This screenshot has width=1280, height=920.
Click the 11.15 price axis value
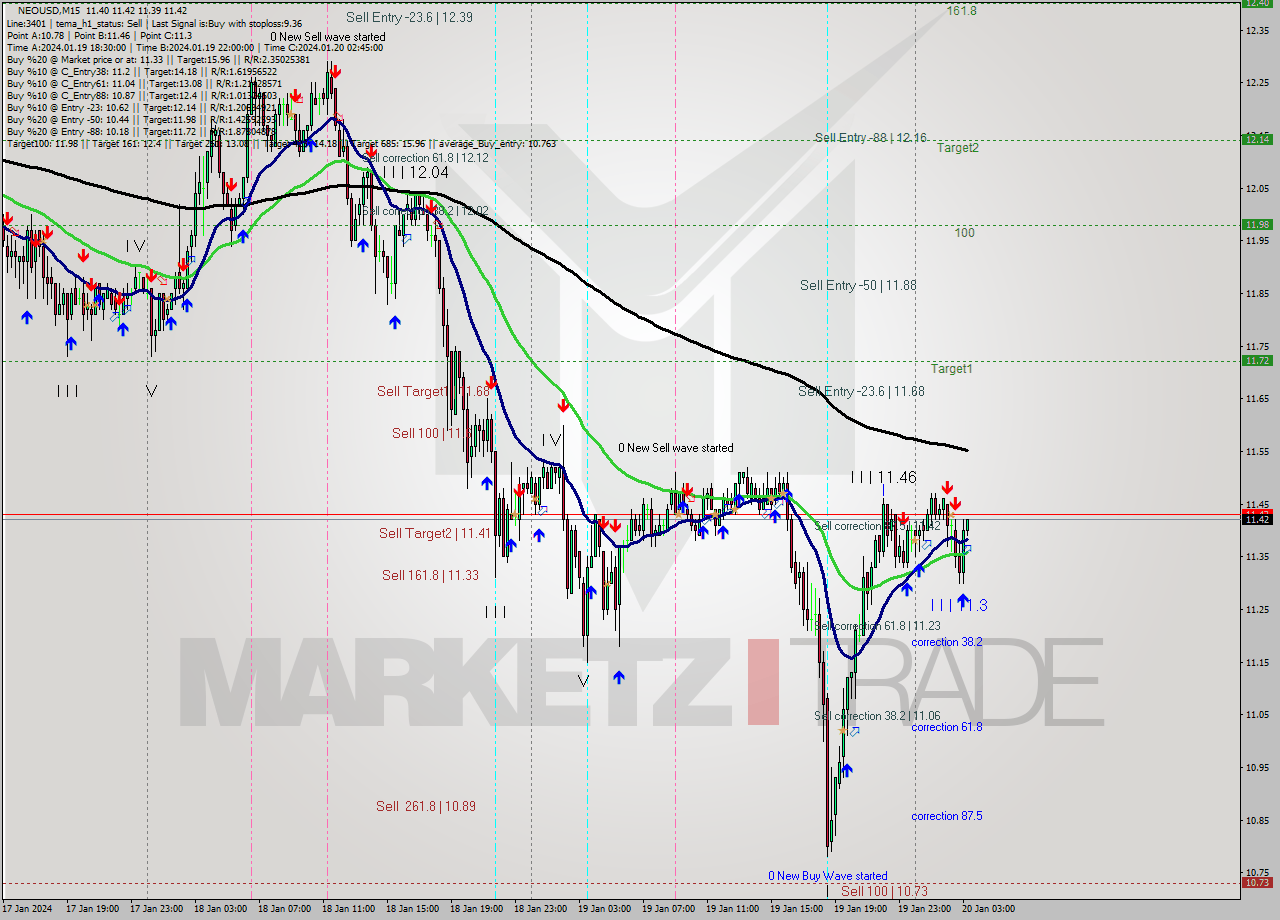pyautogui.click(x=1257, y=662)
